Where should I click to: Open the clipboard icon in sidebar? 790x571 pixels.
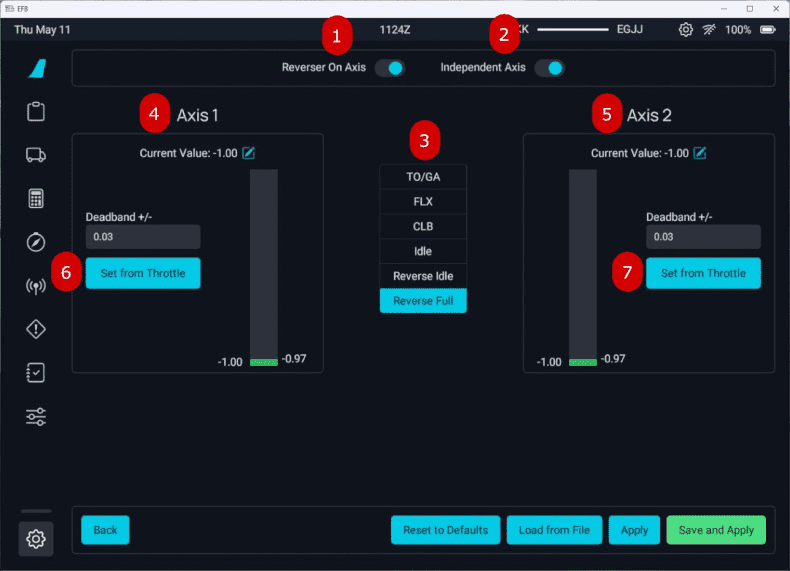[x=36, y=111]
